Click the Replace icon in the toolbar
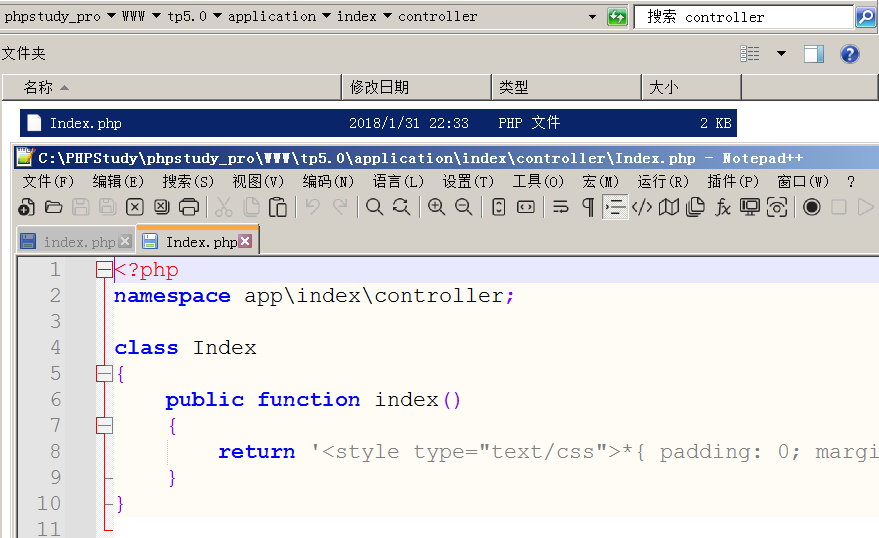Screen dimensions: 879x538 (x=401, y=207)
